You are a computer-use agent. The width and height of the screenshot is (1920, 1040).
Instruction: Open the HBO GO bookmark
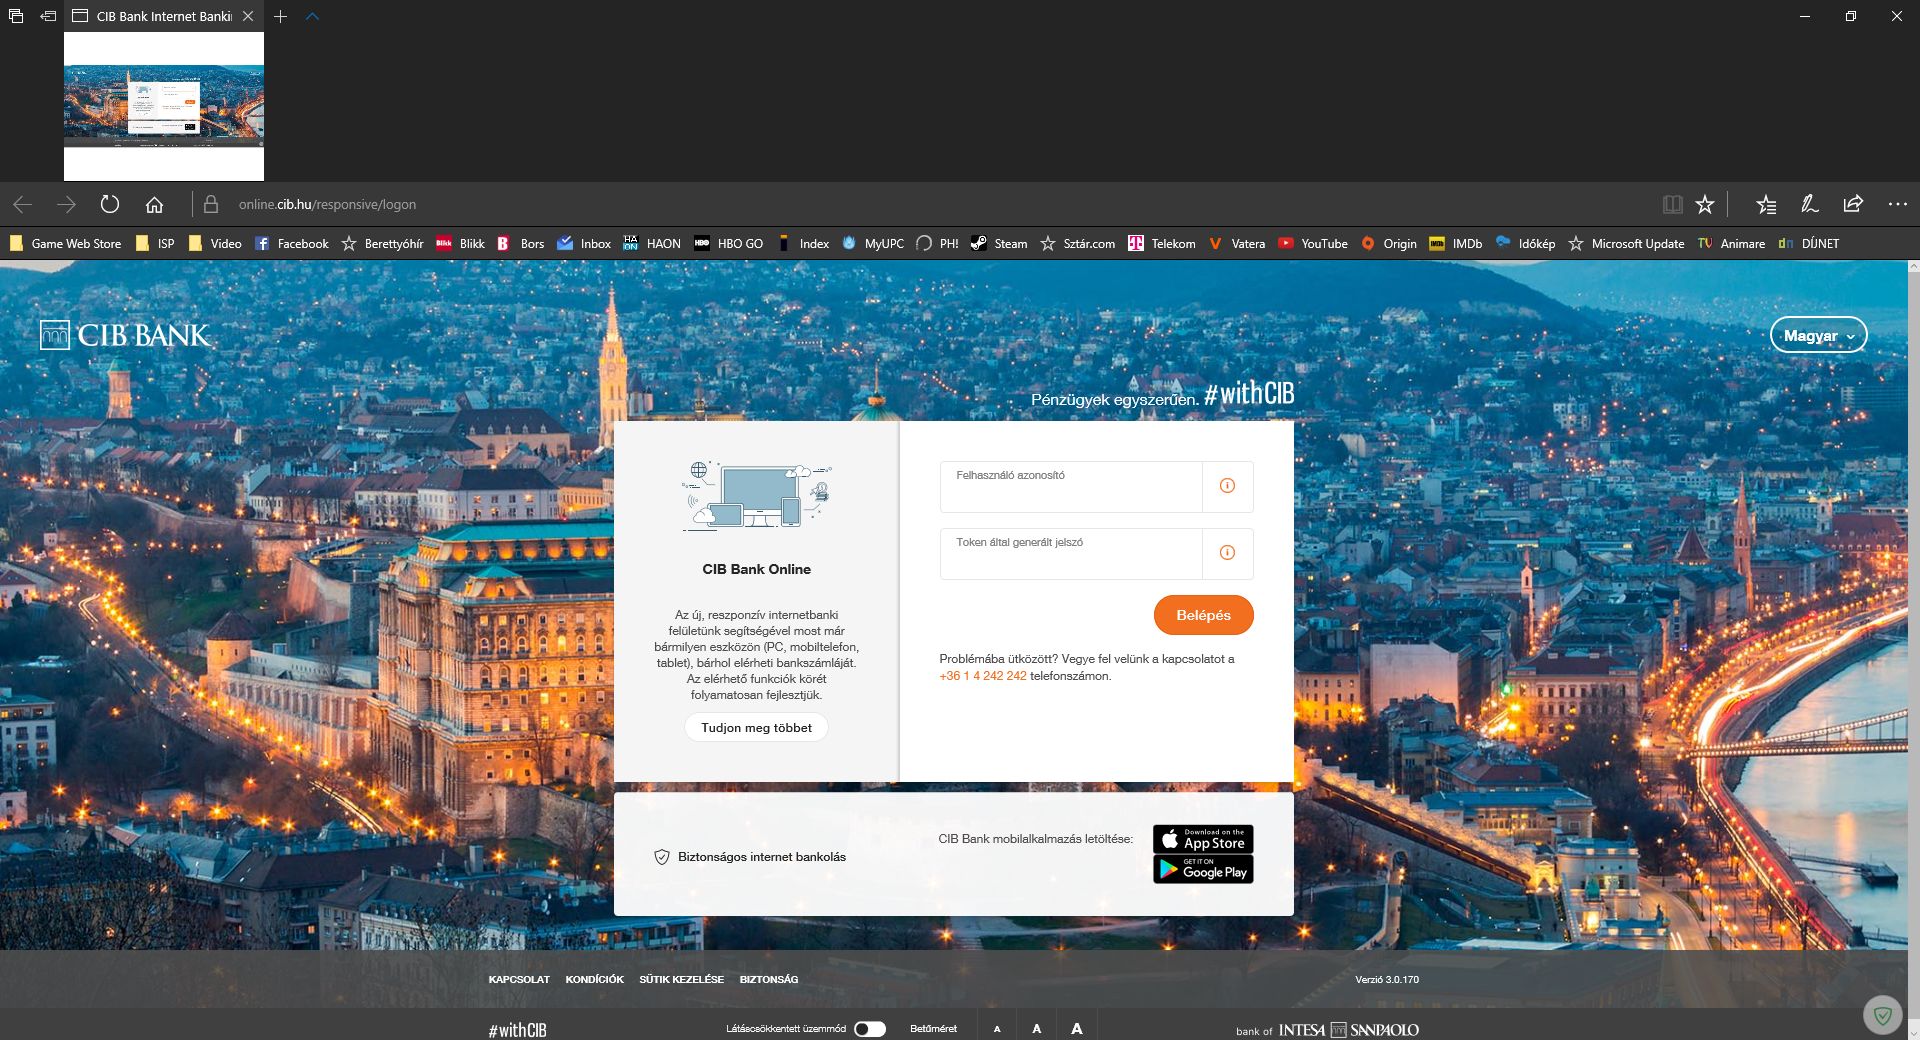(728, 243)
